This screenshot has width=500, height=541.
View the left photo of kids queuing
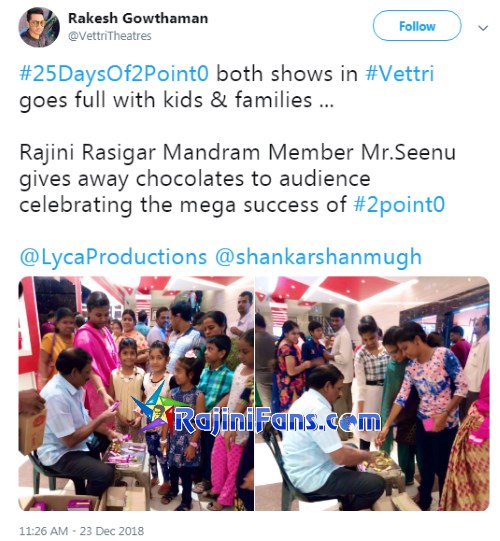136,393
